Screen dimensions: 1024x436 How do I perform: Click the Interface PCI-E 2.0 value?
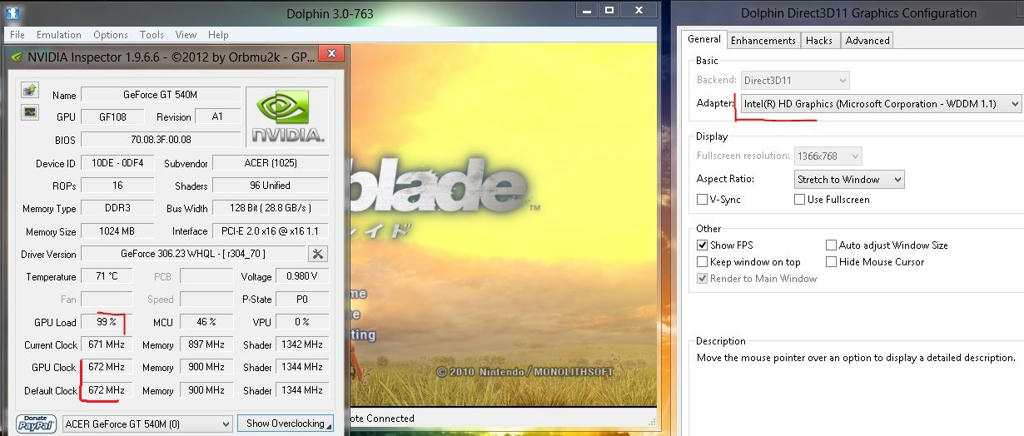[x=270, y=231]
